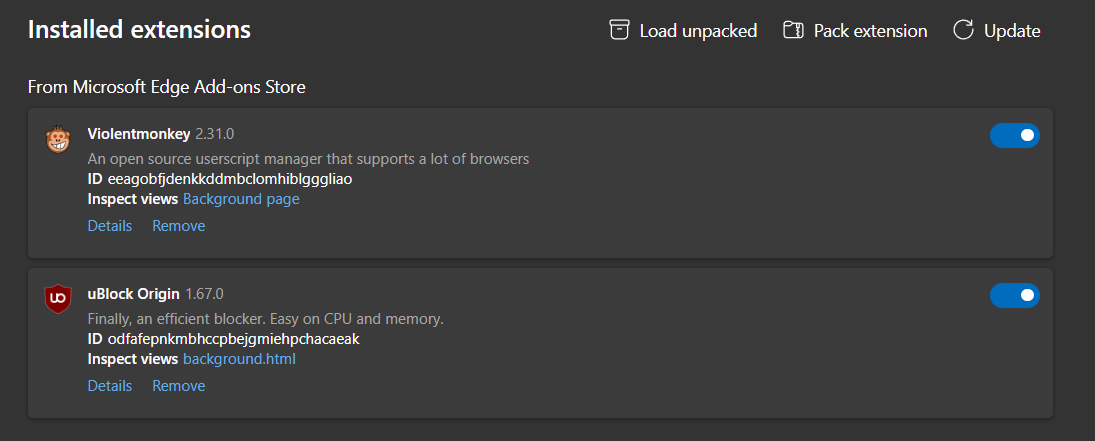Click the circular Update arrow icon
The width and height of the screenshot is (1095, 441).
coord(963,31)
